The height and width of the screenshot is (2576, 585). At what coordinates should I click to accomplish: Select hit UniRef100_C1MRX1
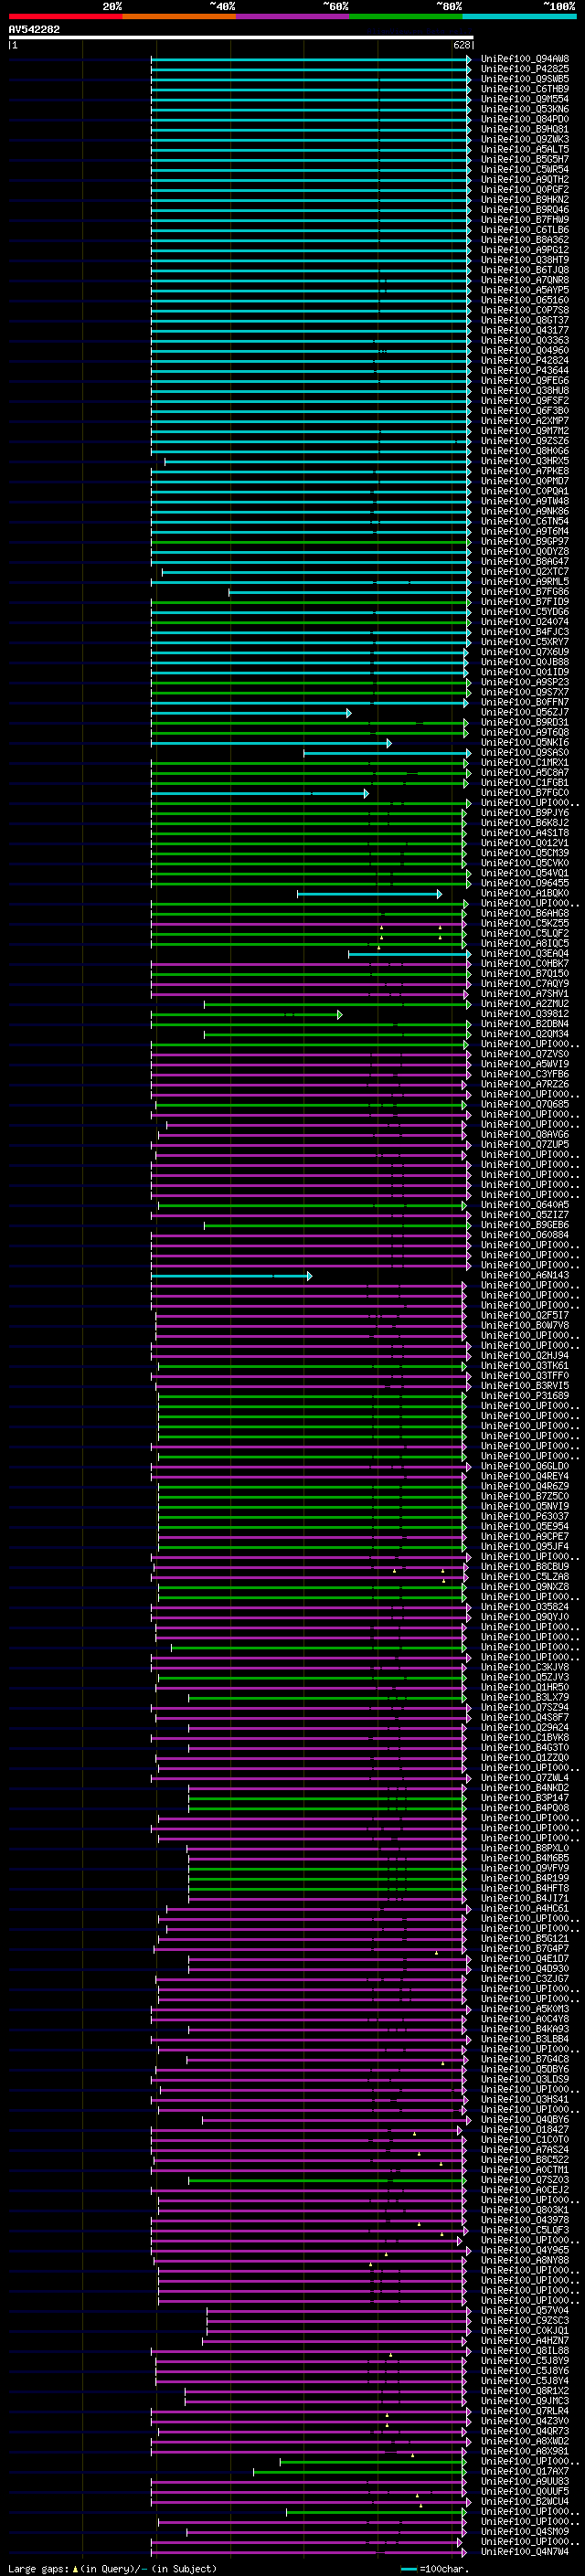coord(525,762)
